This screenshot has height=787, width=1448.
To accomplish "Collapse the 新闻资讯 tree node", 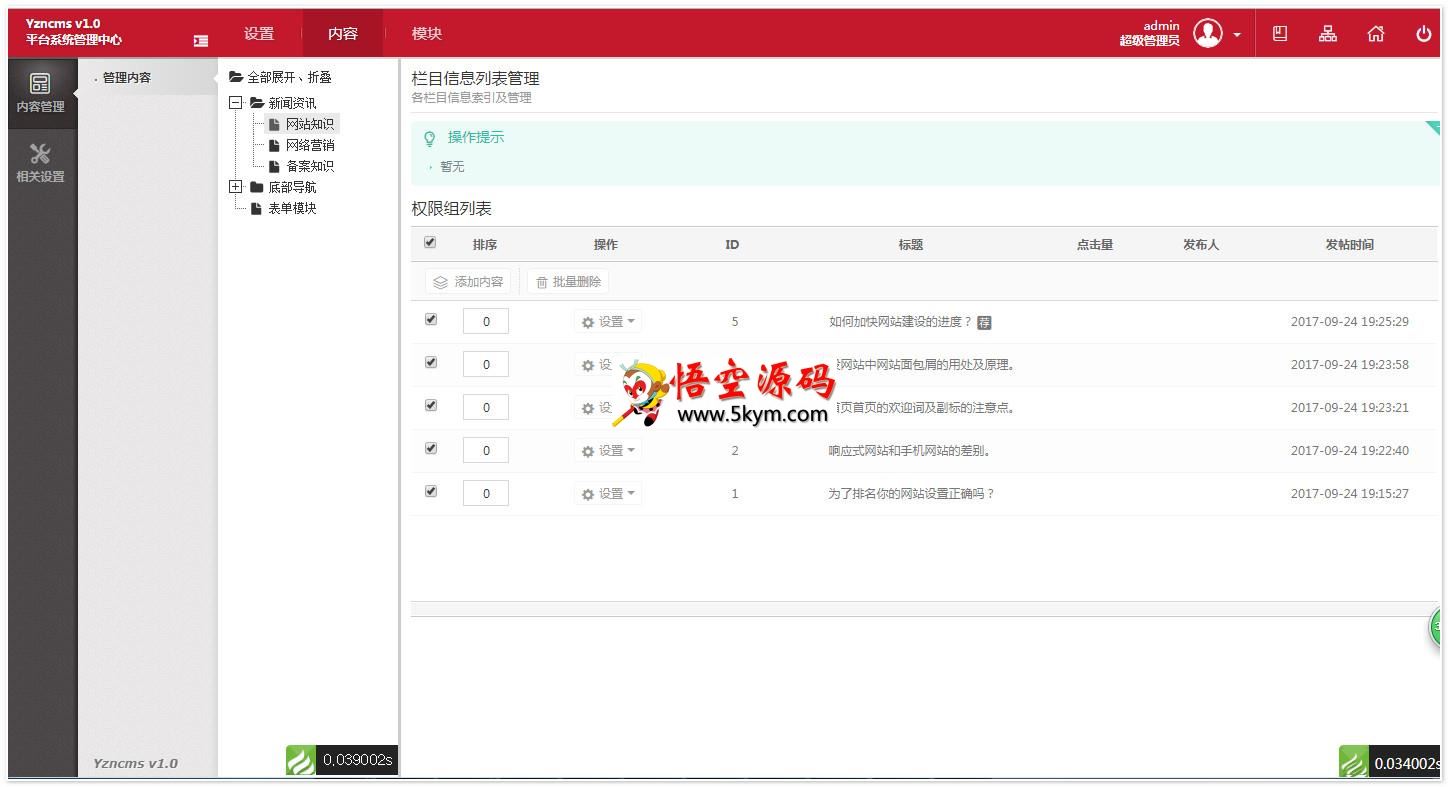I will pos(236,102).
